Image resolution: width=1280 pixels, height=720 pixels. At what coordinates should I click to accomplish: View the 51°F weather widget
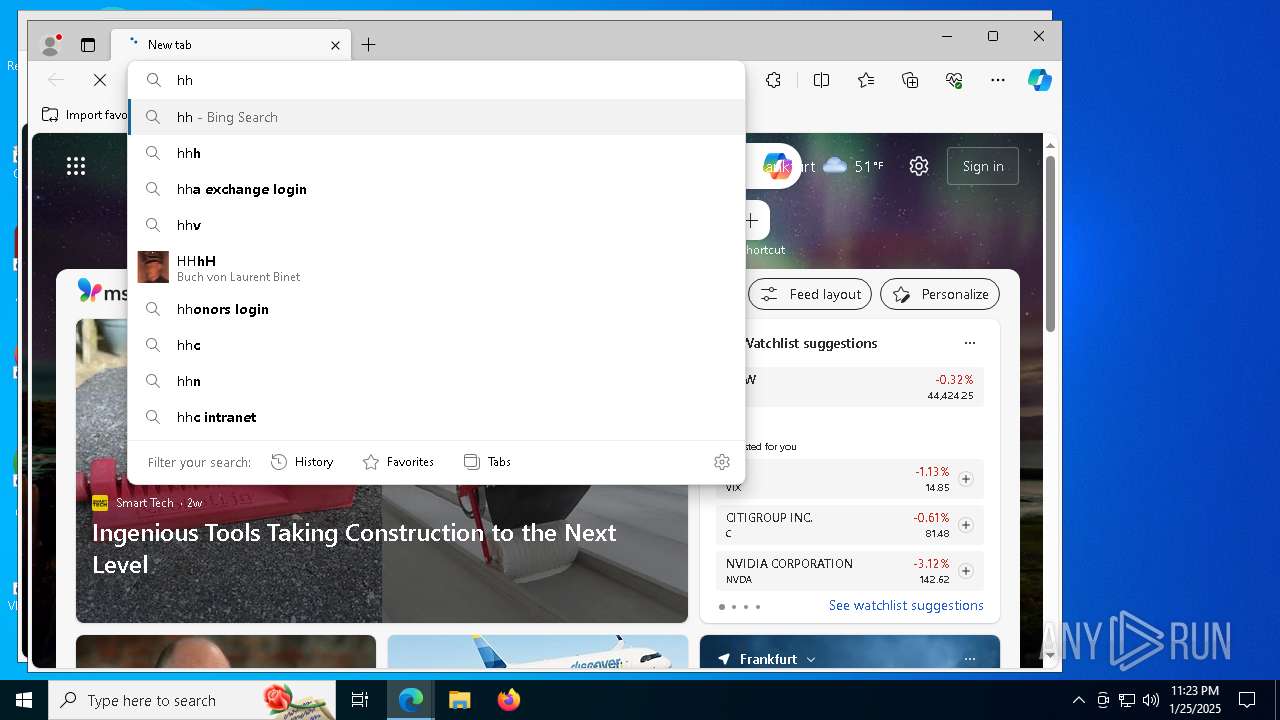(x=853, y=166)
